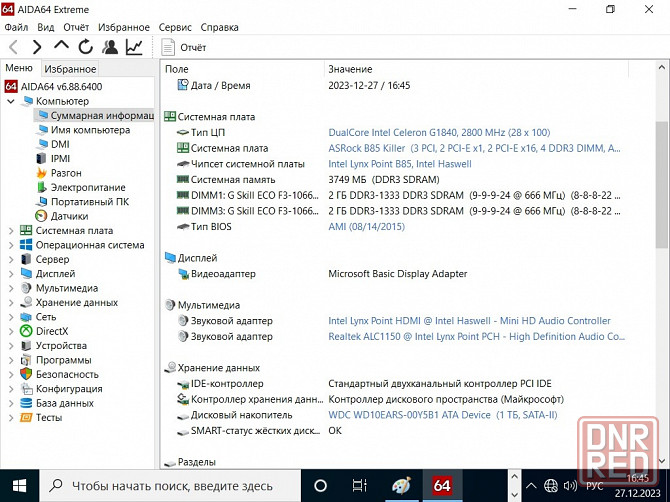
Task: Select the Устройства icon in tree
Action: click(26, 346)
